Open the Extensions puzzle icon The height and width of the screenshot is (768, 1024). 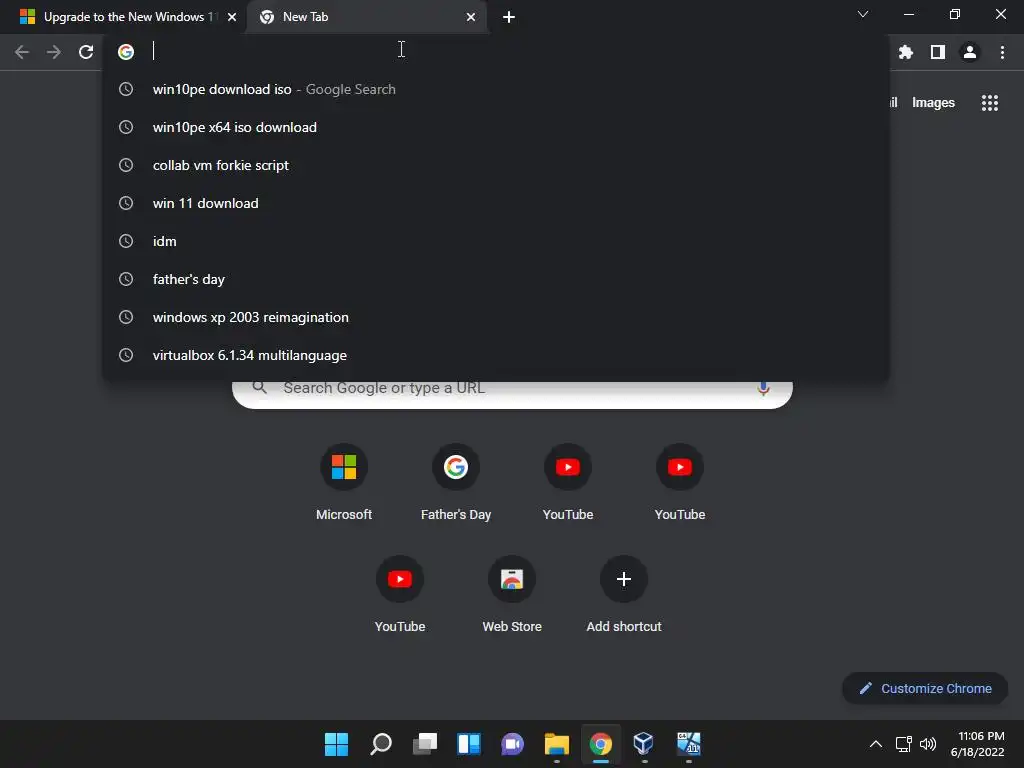906,52
